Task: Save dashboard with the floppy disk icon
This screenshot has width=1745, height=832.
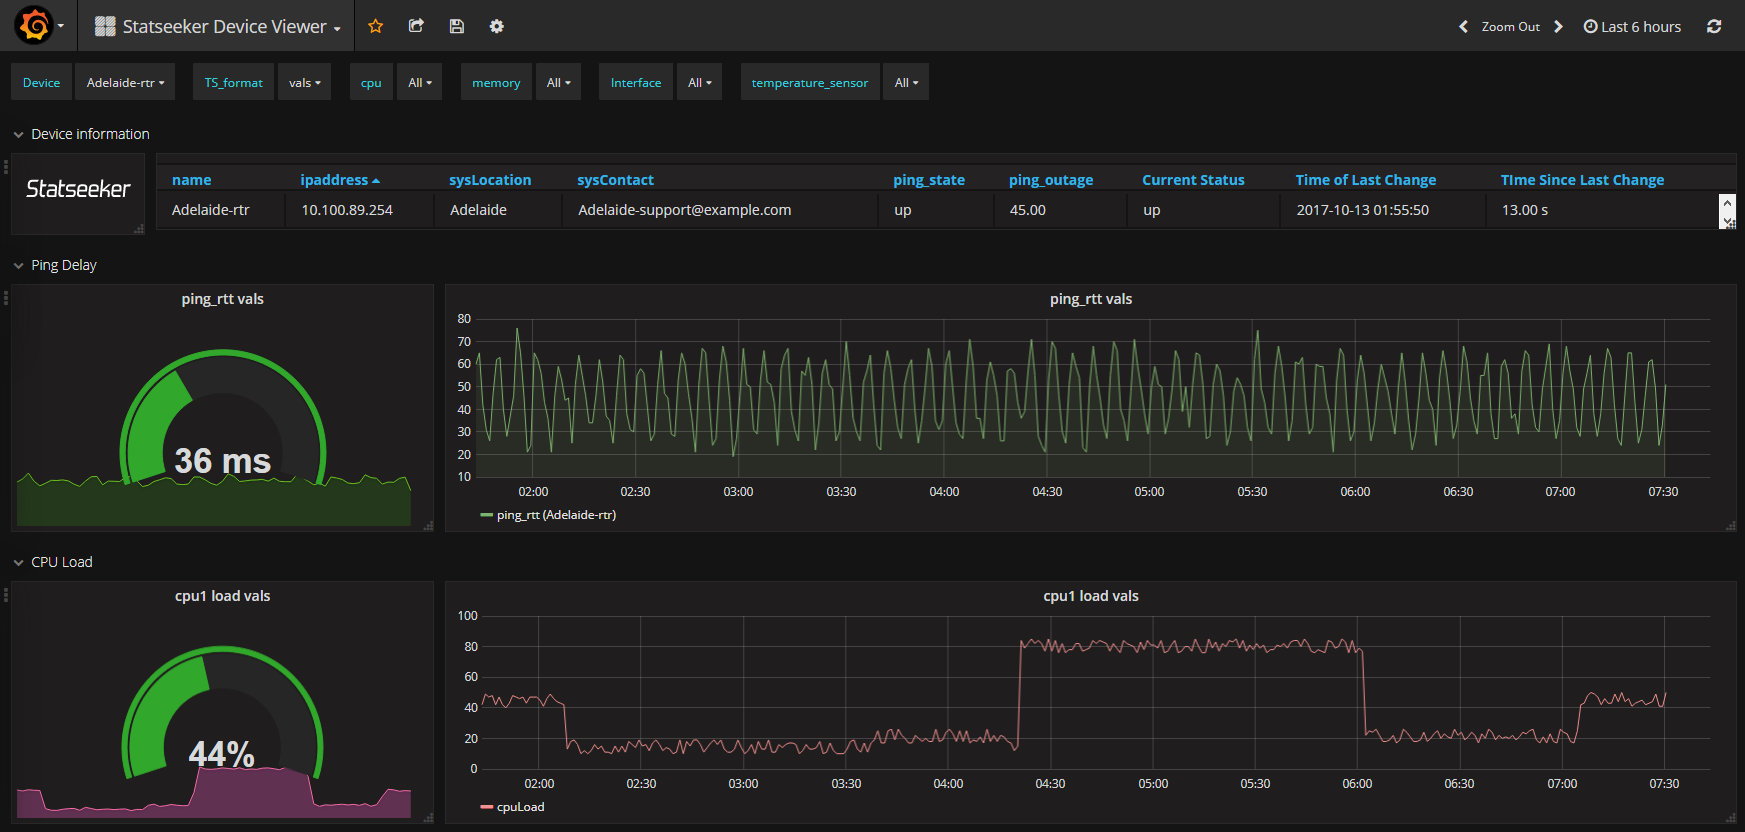Action: (456, 26)
